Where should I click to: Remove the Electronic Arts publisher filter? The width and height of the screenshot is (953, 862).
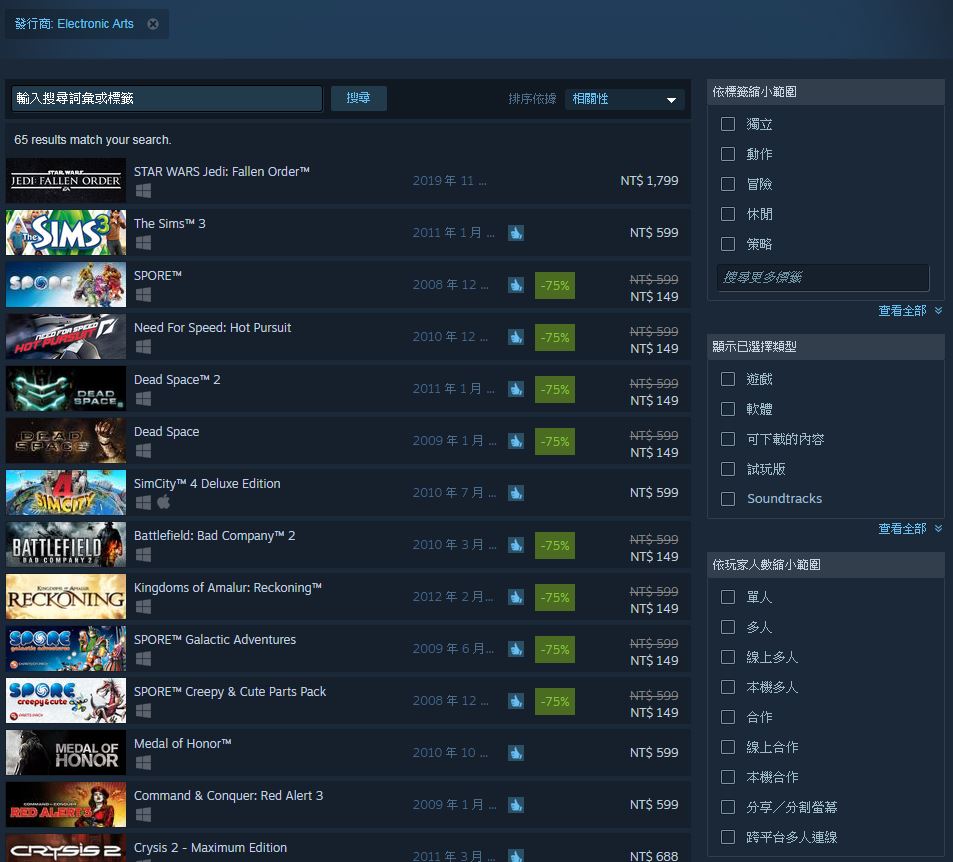click(153, 24)
